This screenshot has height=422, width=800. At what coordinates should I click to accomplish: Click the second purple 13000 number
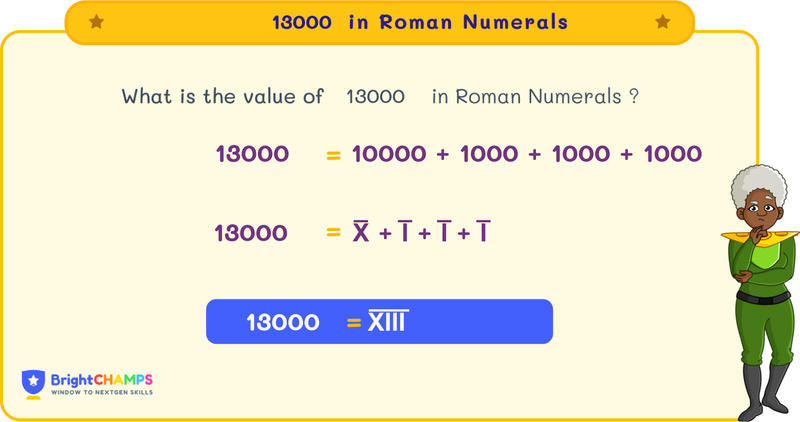coord(251,234)
